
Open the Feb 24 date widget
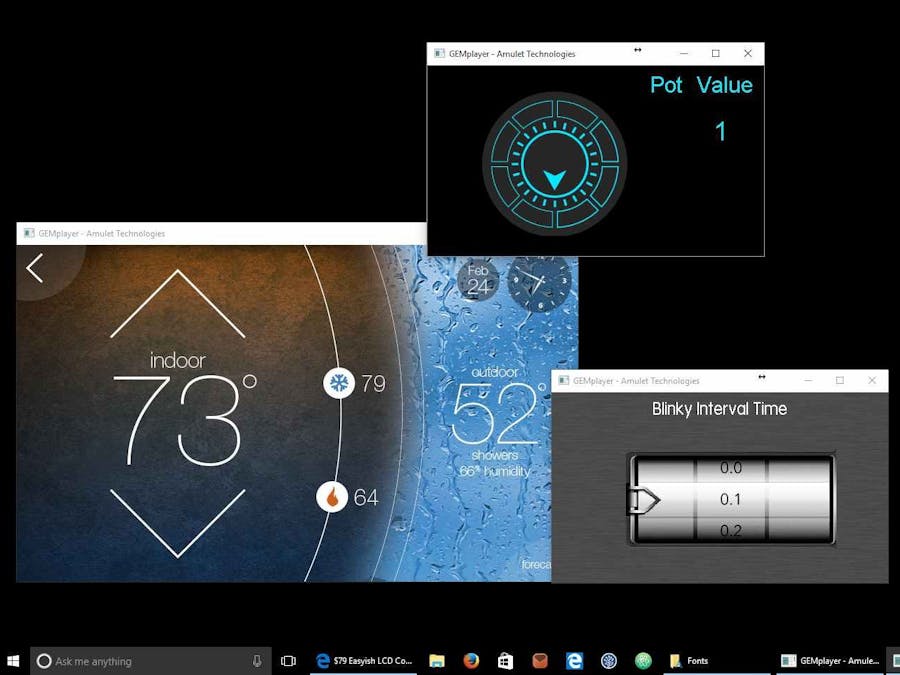tap(476, 282)
